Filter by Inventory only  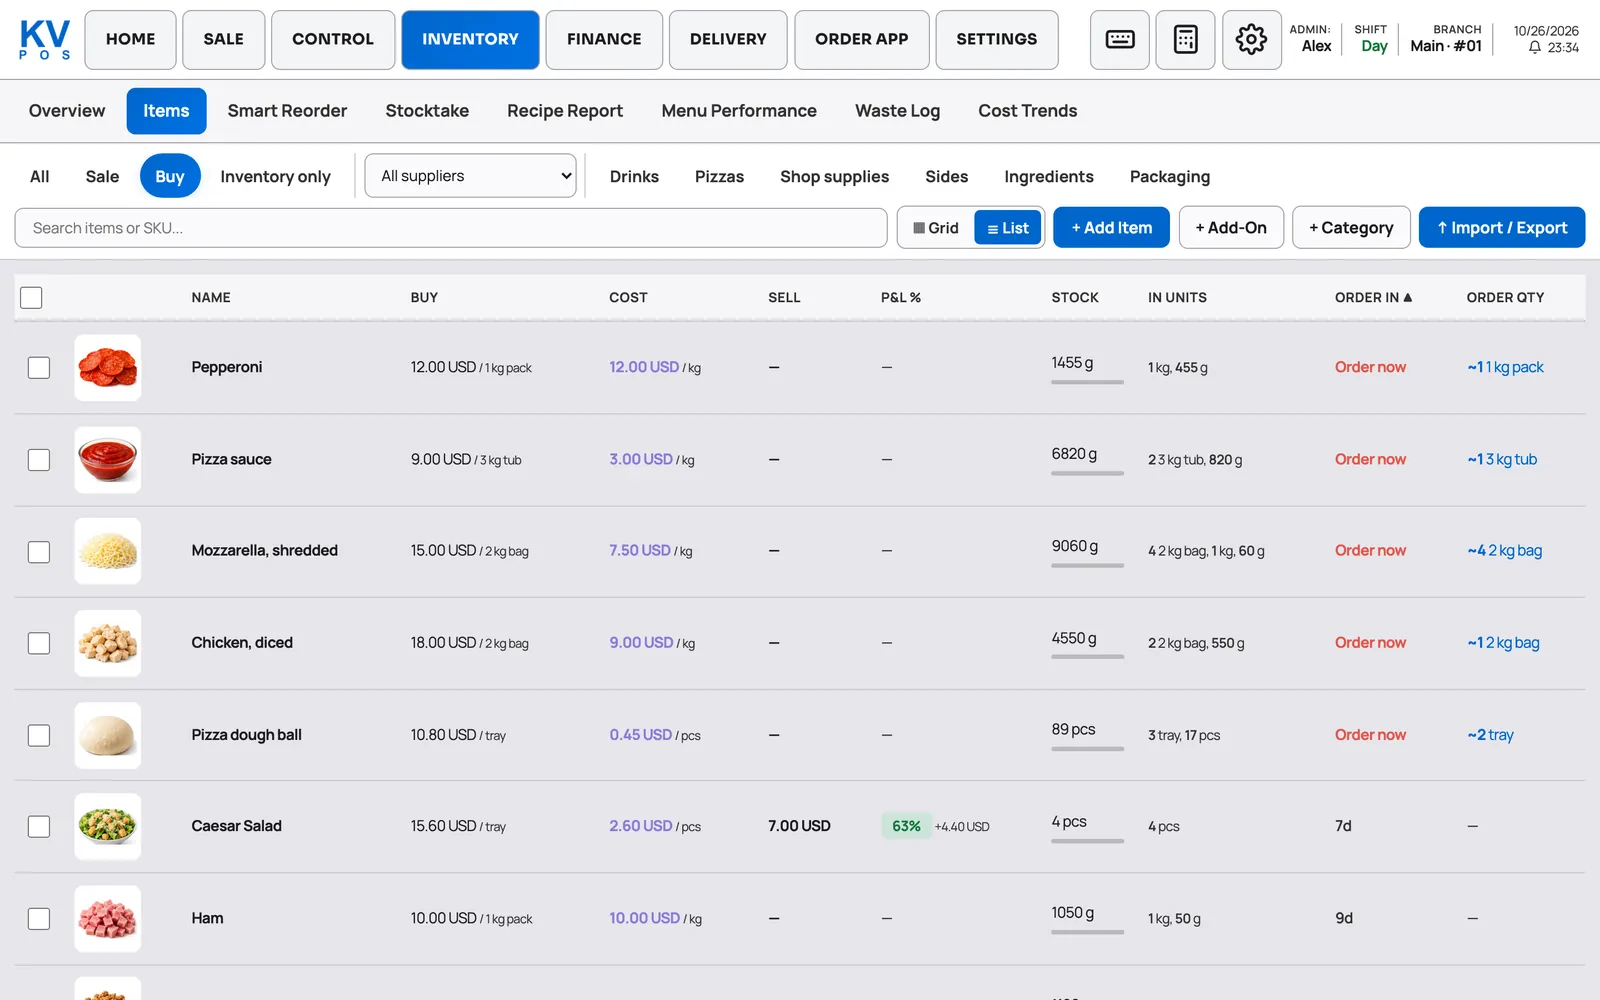[x=275, y=176]
